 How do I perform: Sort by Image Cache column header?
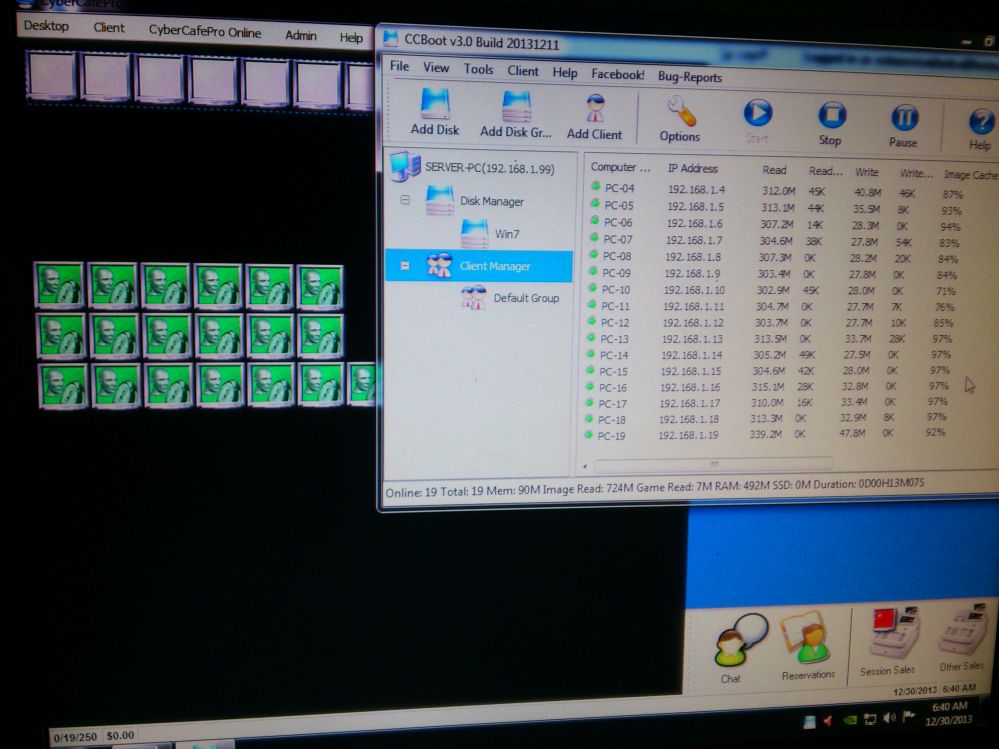pos(970,175)
